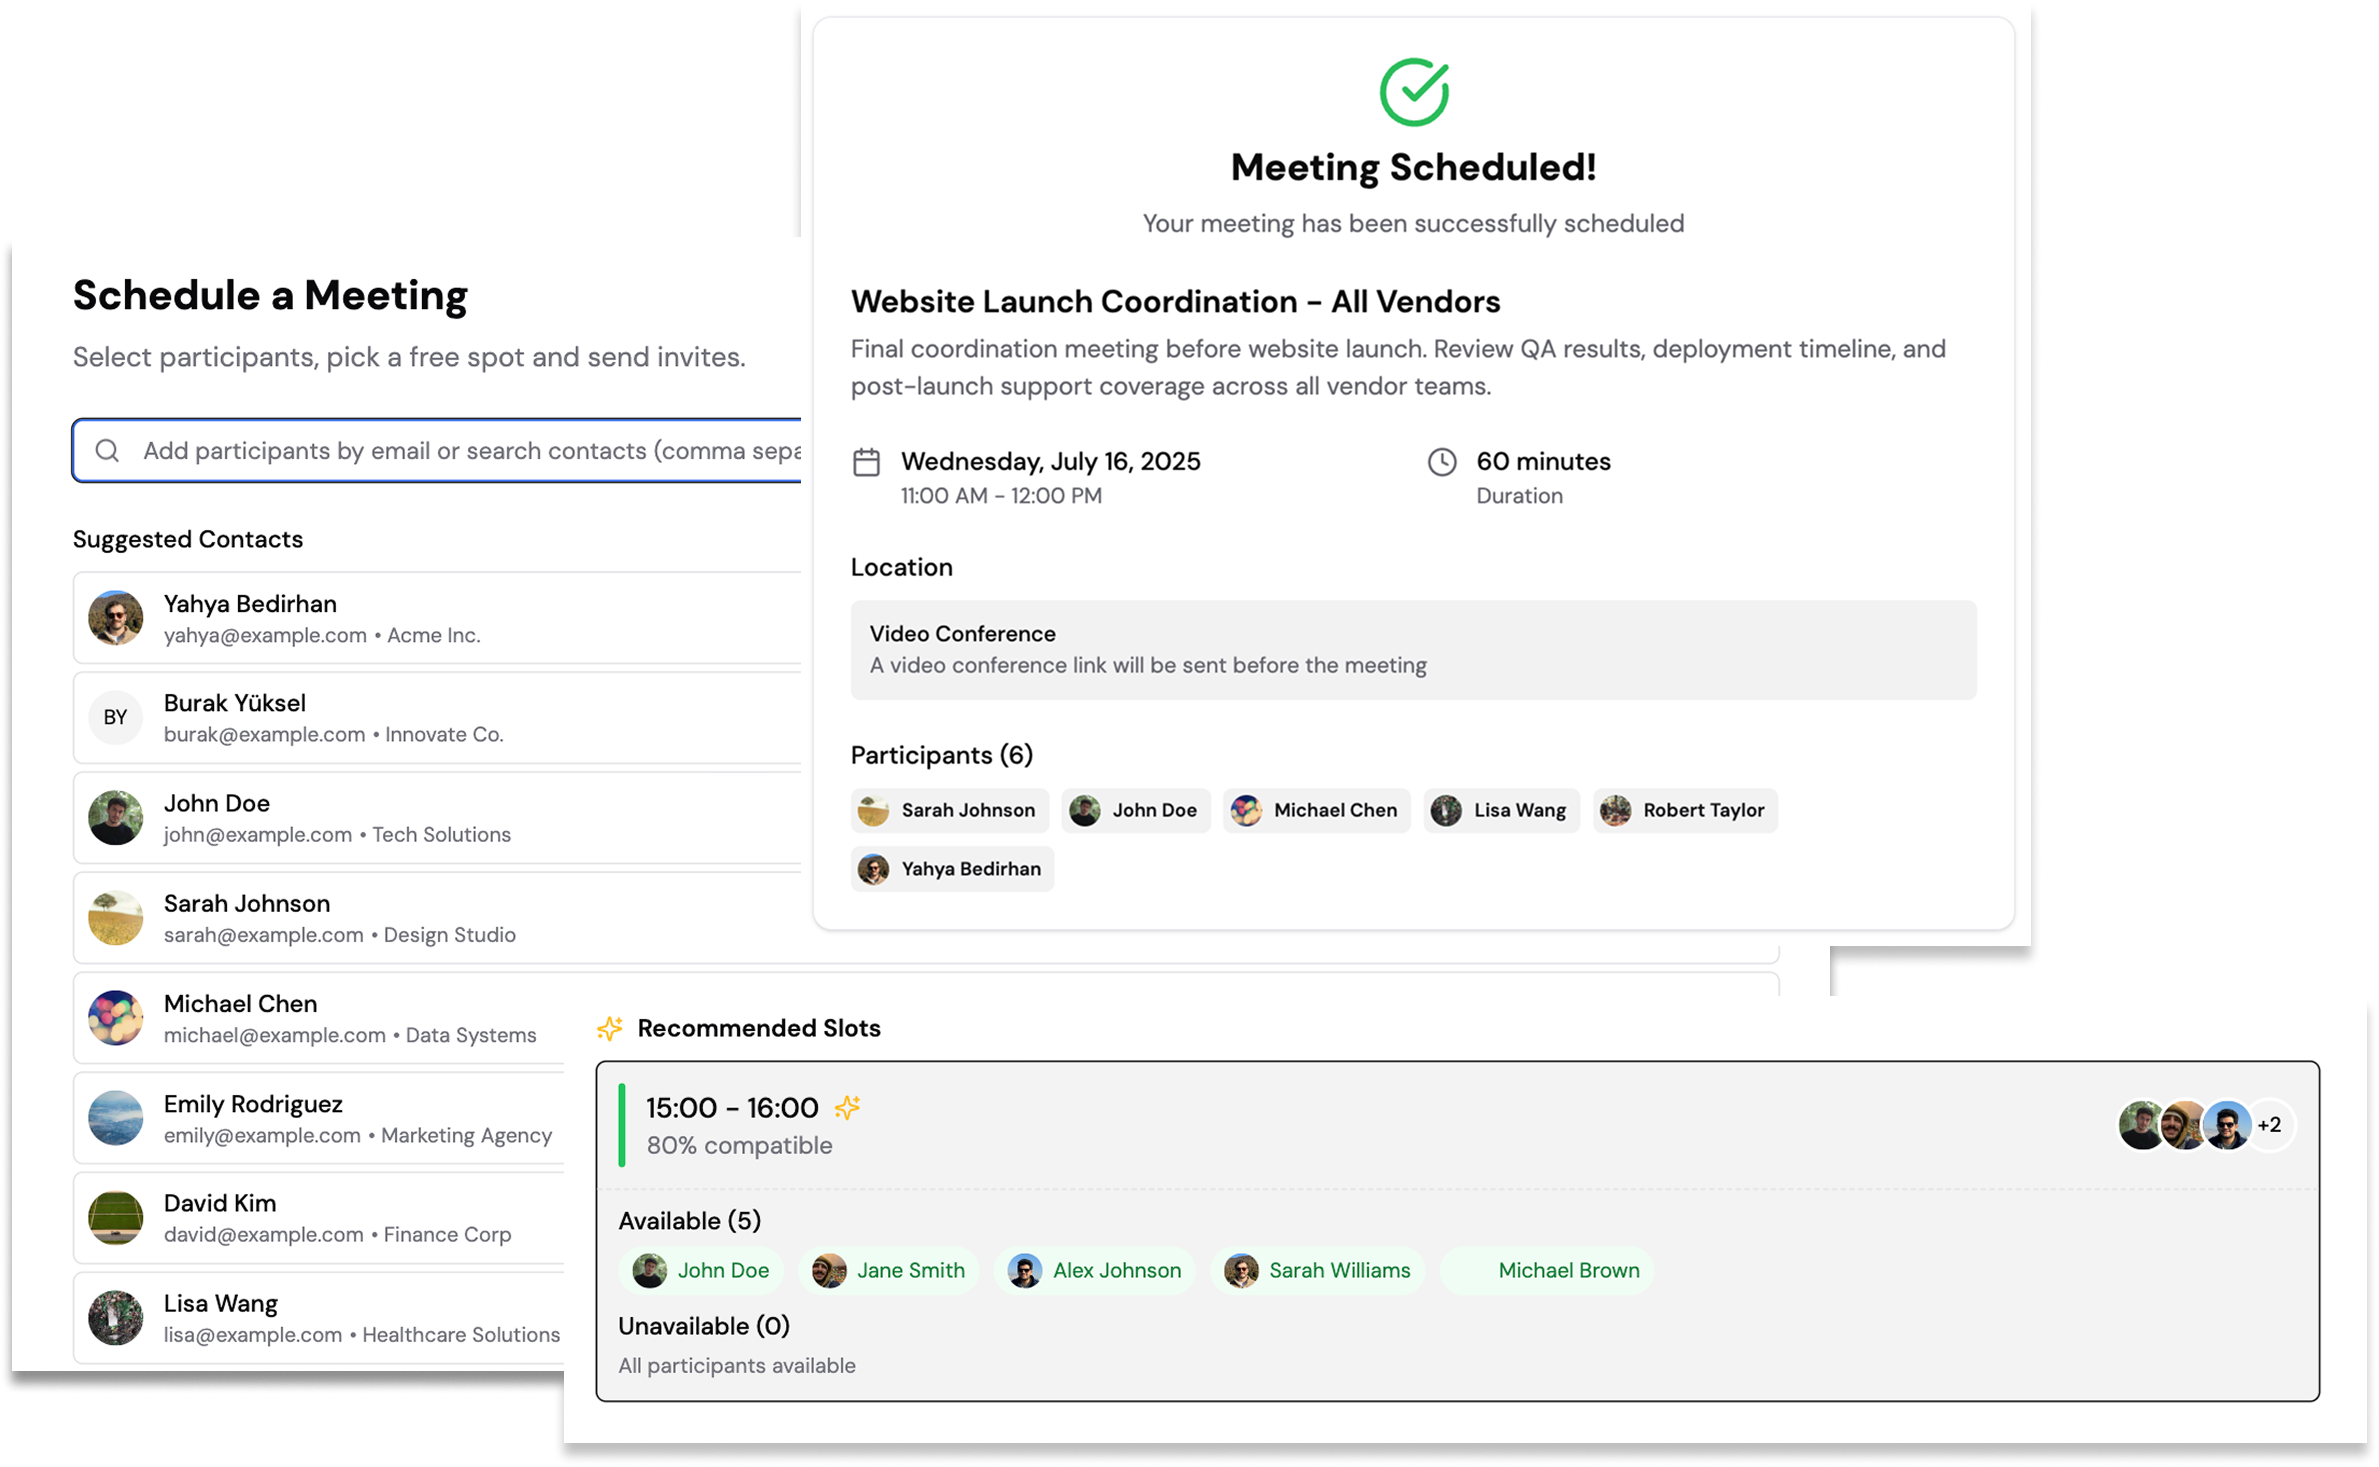Screen dimensions: 2379x1467
Task: Click the +2 more participants badge
Action: pyautogui.click(x=2269, y=1125)
